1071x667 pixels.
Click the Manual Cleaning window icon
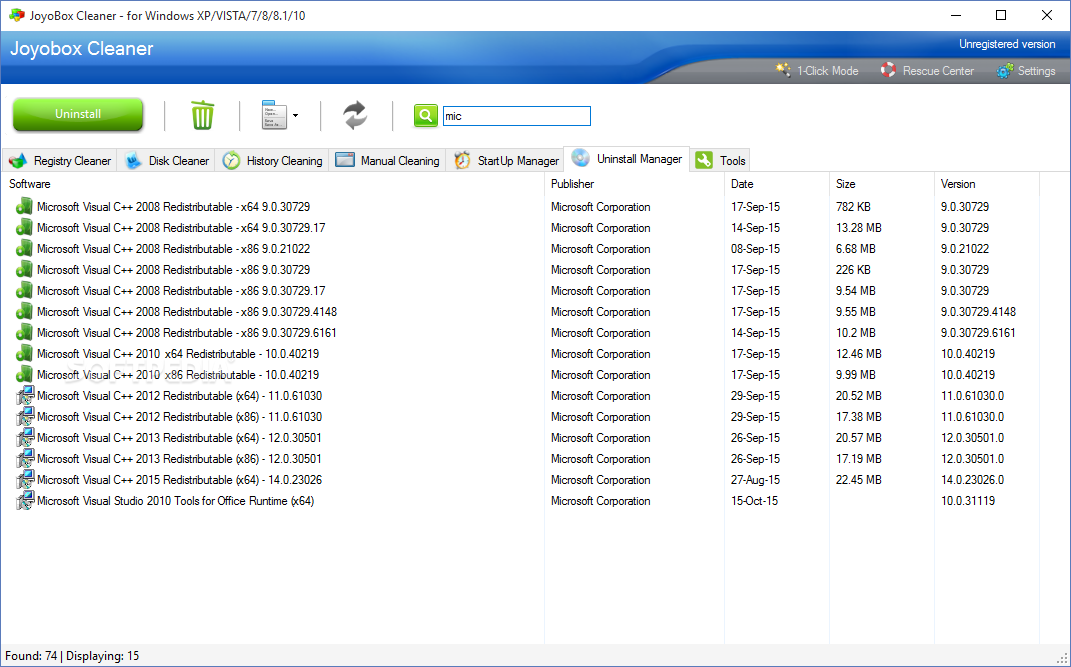(345, 160)
